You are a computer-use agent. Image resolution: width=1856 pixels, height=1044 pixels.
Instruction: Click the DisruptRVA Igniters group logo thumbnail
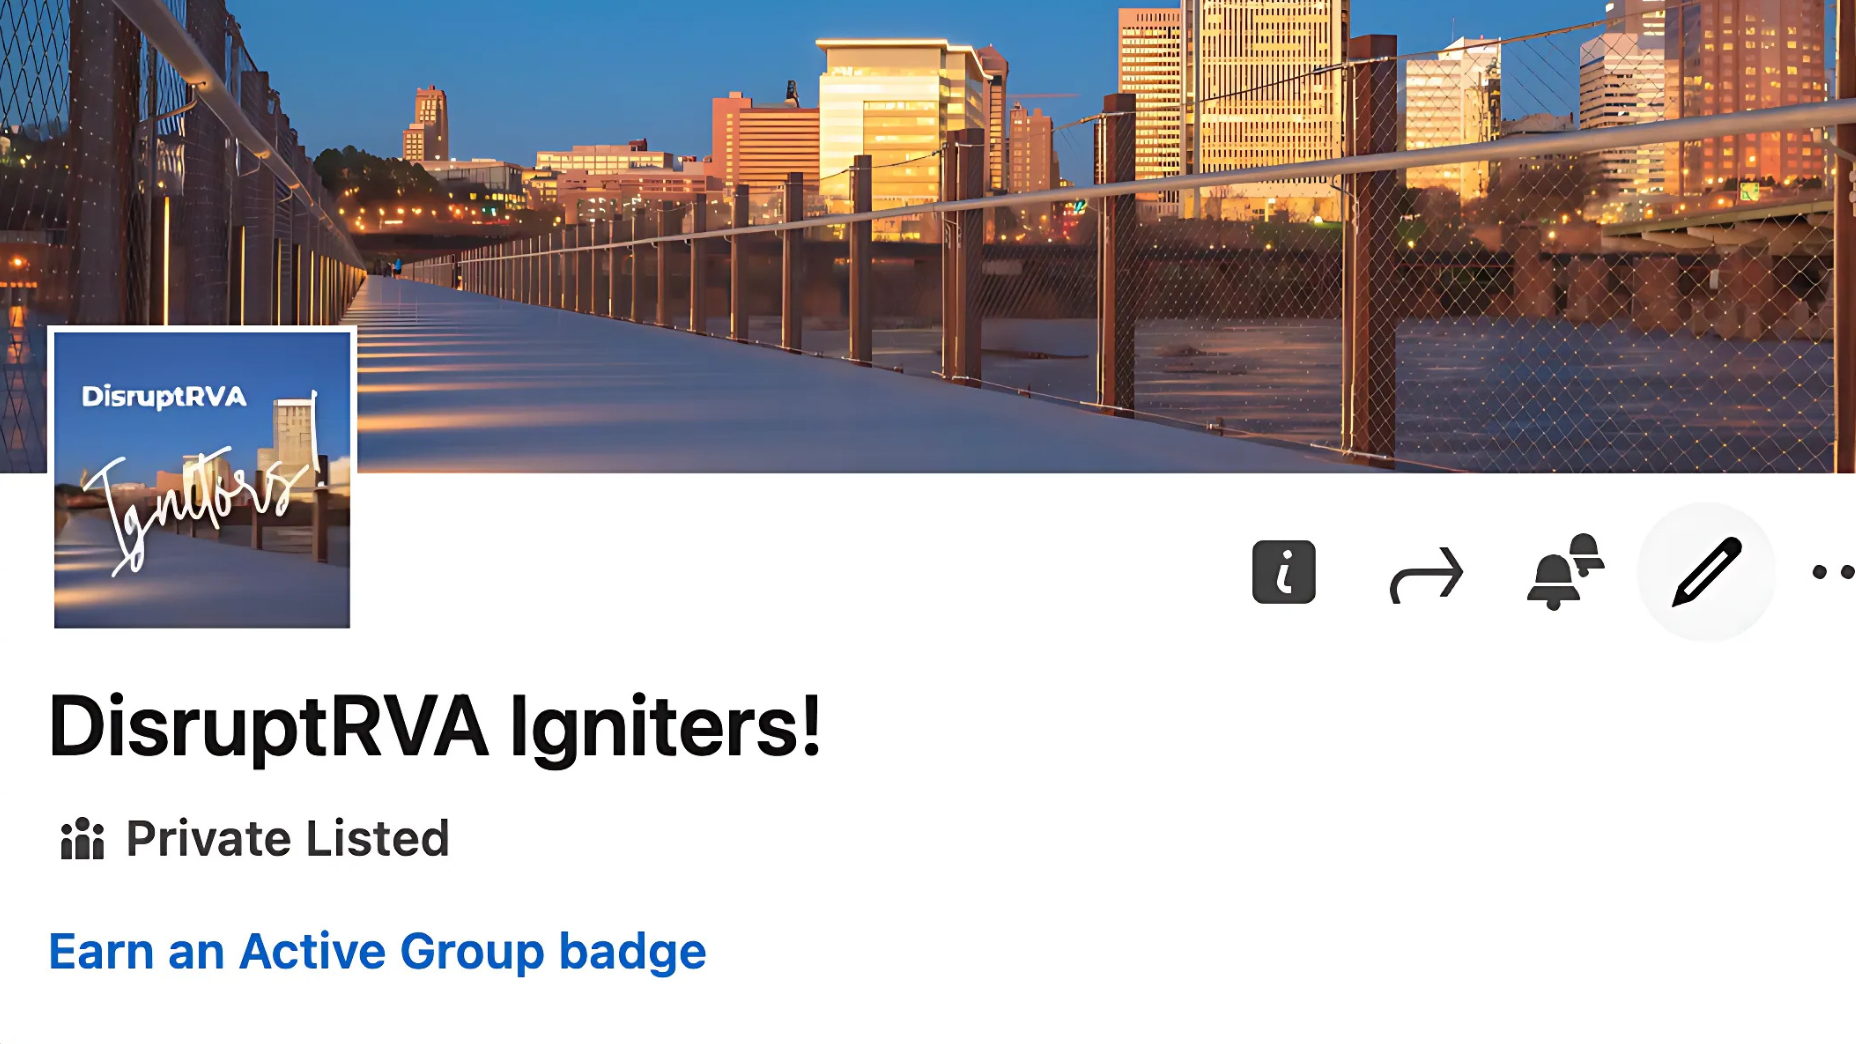(202, 479)
